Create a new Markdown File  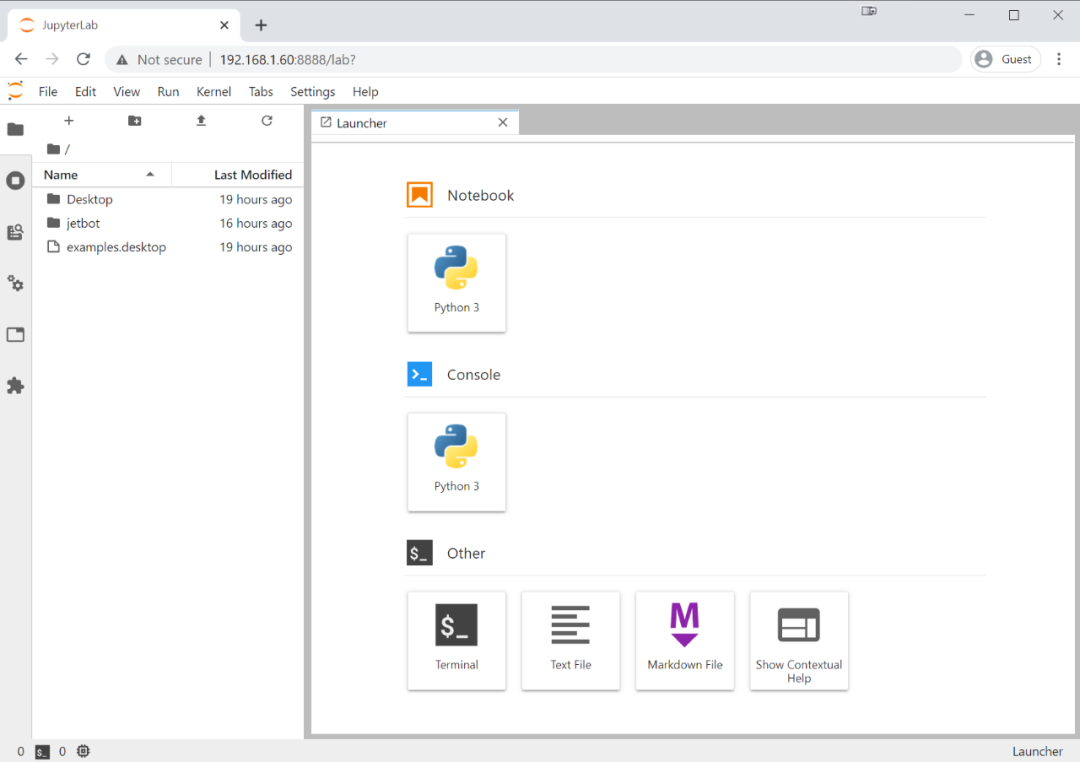coord(685,640)
